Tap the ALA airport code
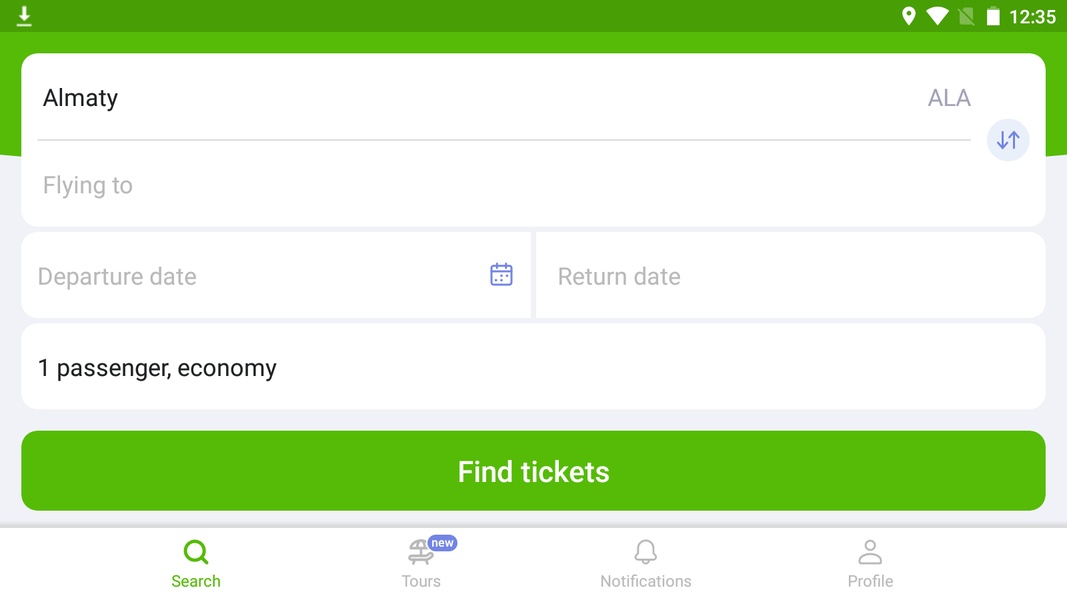Viewport: 1067px width, 600px height. [x=949, y=98]
